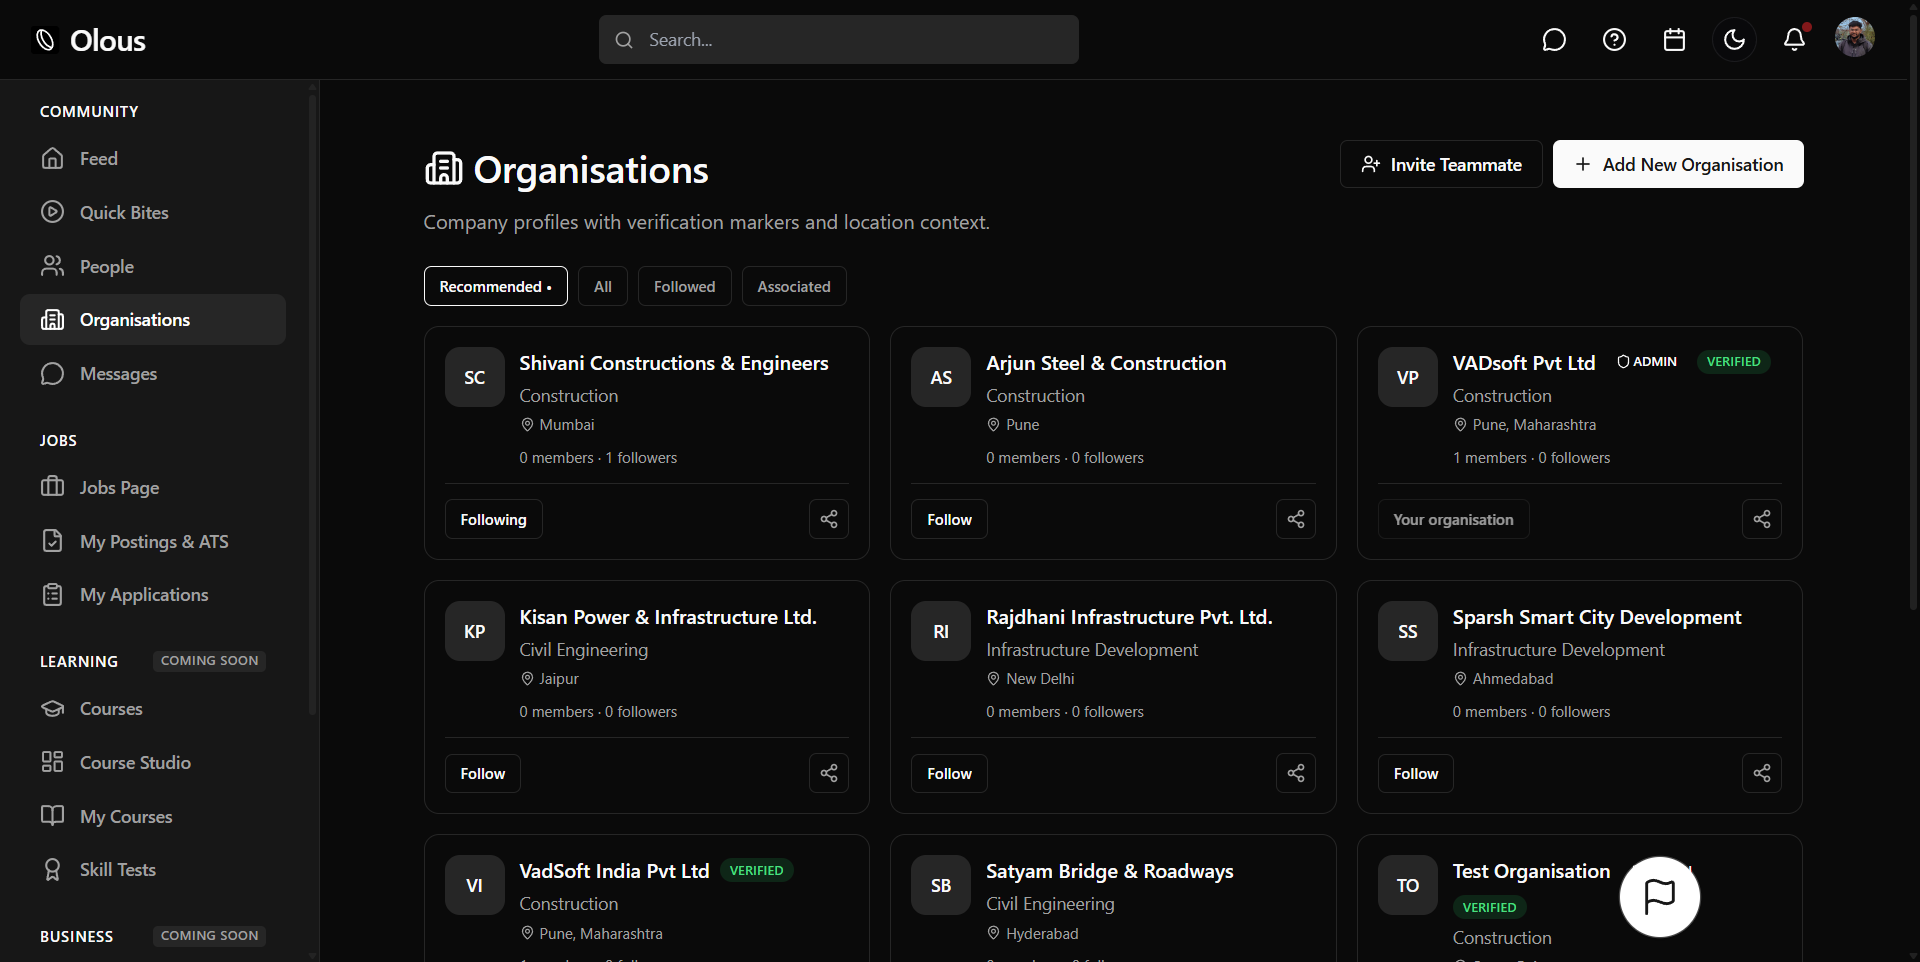Screen dimensions: 1920x962
Task: Focus the Search input field
Action: (838, 40)
